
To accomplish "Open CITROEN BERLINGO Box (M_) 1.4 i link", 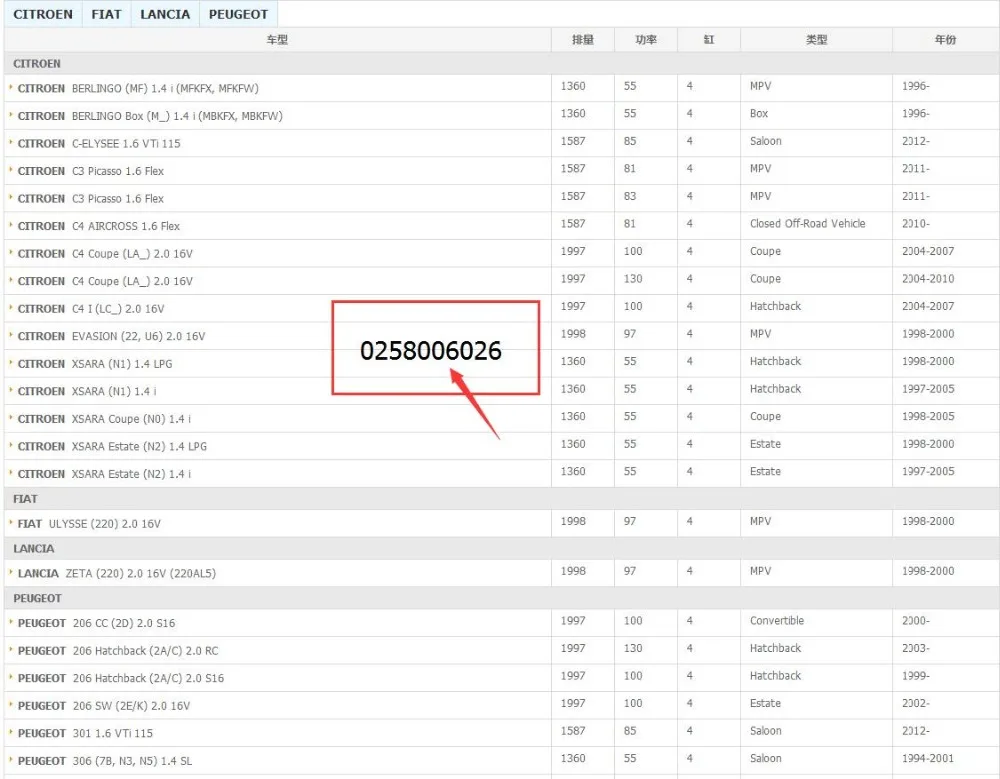I will tap(150, 116).
